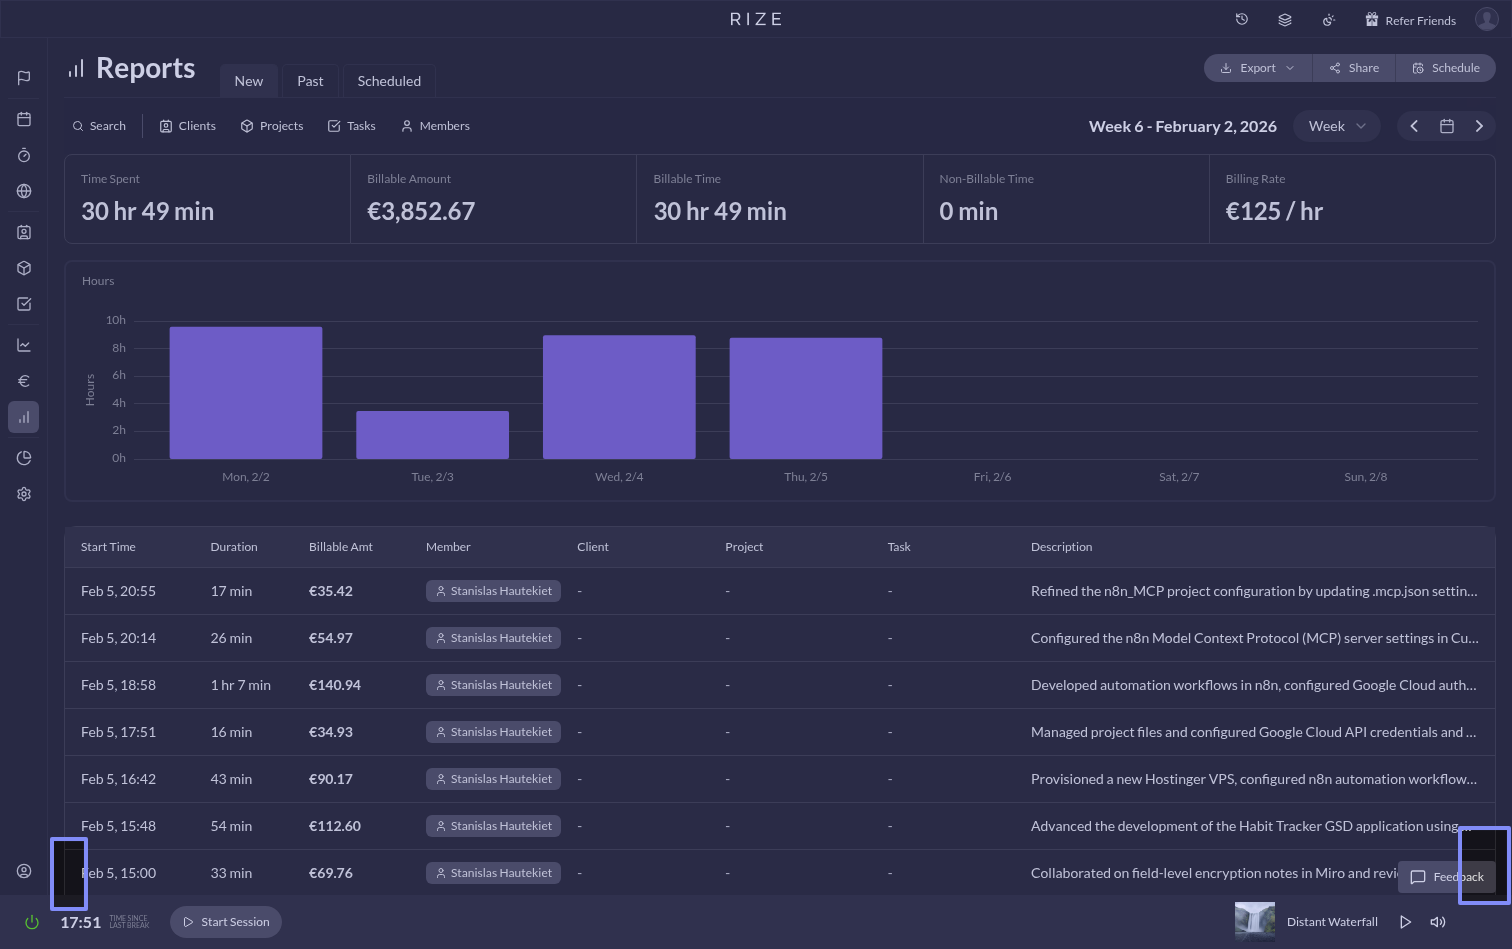Screen dimensions: 1512x949
Task: Open the globe icon in sidebar
Action: (24, 191)
